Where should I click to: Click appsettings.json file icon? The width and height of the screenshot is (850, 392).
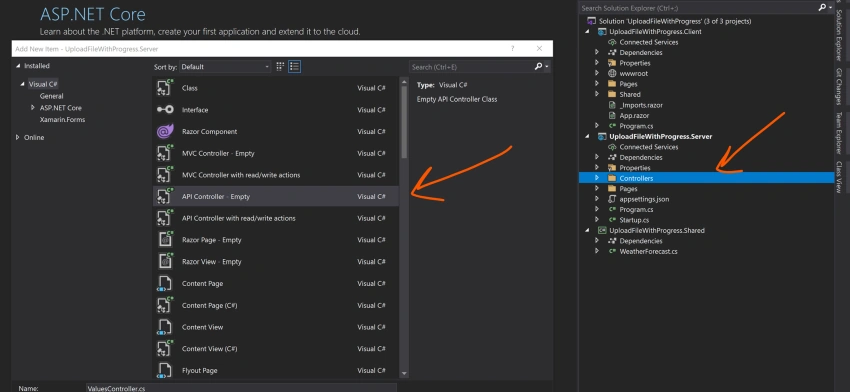[611, 199]
